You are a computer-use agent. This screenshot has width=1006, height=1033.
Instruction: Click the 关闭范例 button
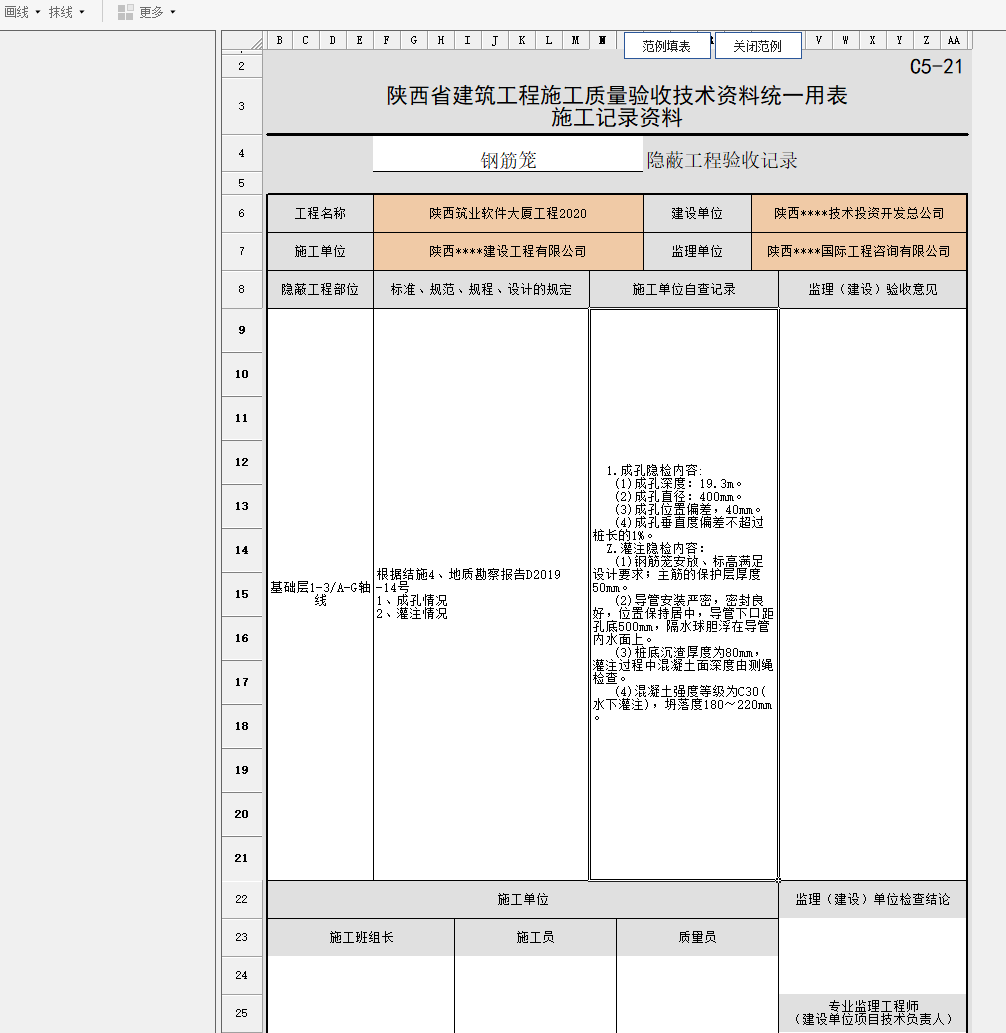point(757,46)
